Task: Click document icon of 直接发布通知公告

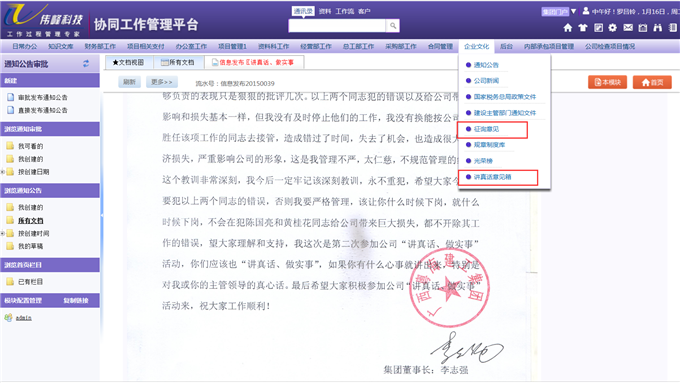Action: [x=10, y=110]
